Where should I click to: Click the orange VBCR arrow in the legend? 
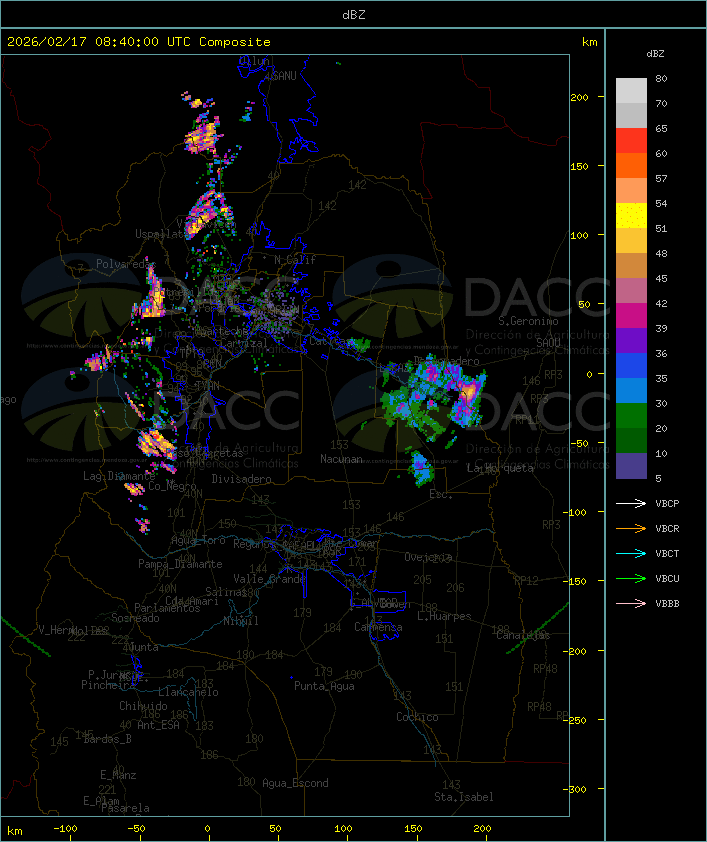tap(631, 528)
